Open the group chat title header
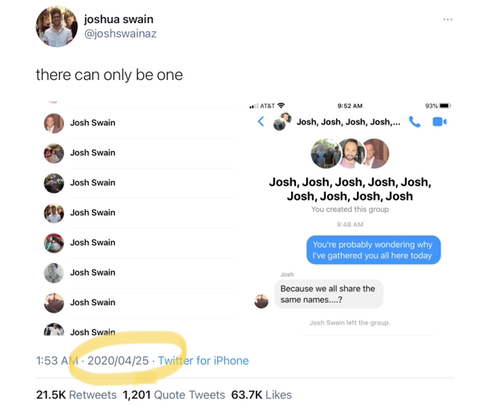Viewport: 480px width, 406px height. [x=348, y=122]
